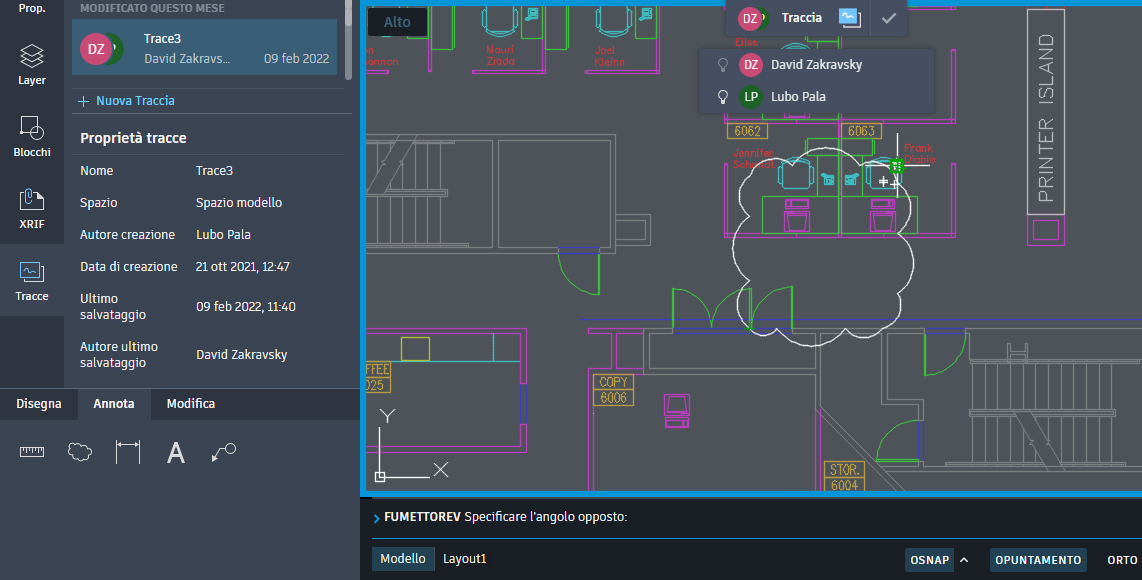Click the 'Spazio modello' value

tap(239, 203)
